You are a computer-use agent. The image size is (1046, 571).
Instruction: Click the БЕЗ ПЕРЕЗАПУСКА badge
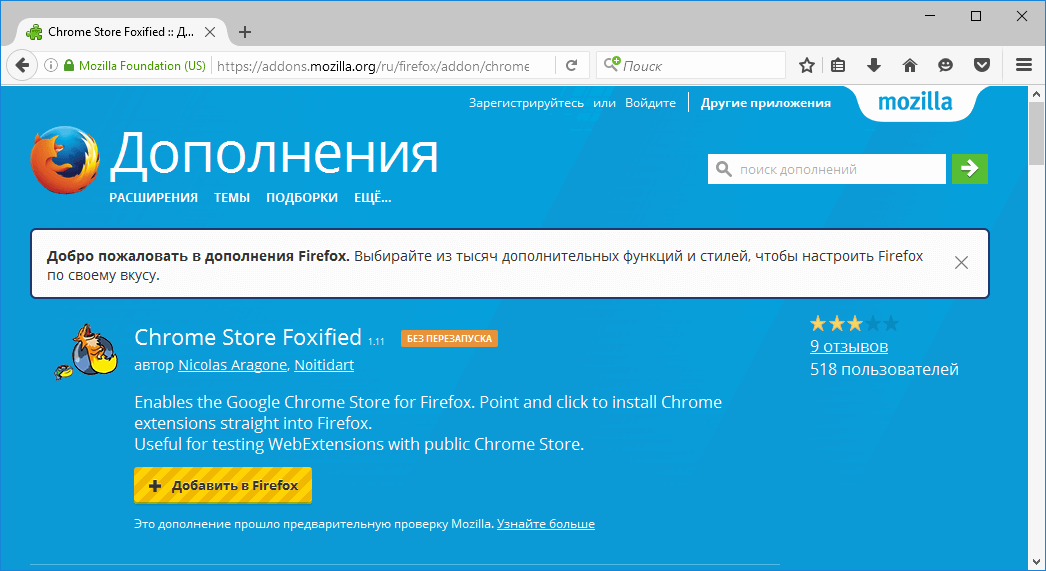pyautogui.click(x=449, y=339)
